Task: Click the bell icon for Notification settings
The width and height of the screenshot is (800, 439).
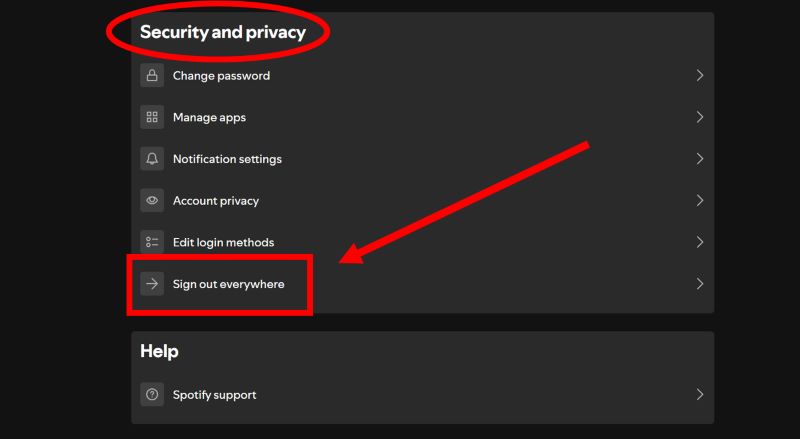Action: pyautogui.click(x=152, y=159)
